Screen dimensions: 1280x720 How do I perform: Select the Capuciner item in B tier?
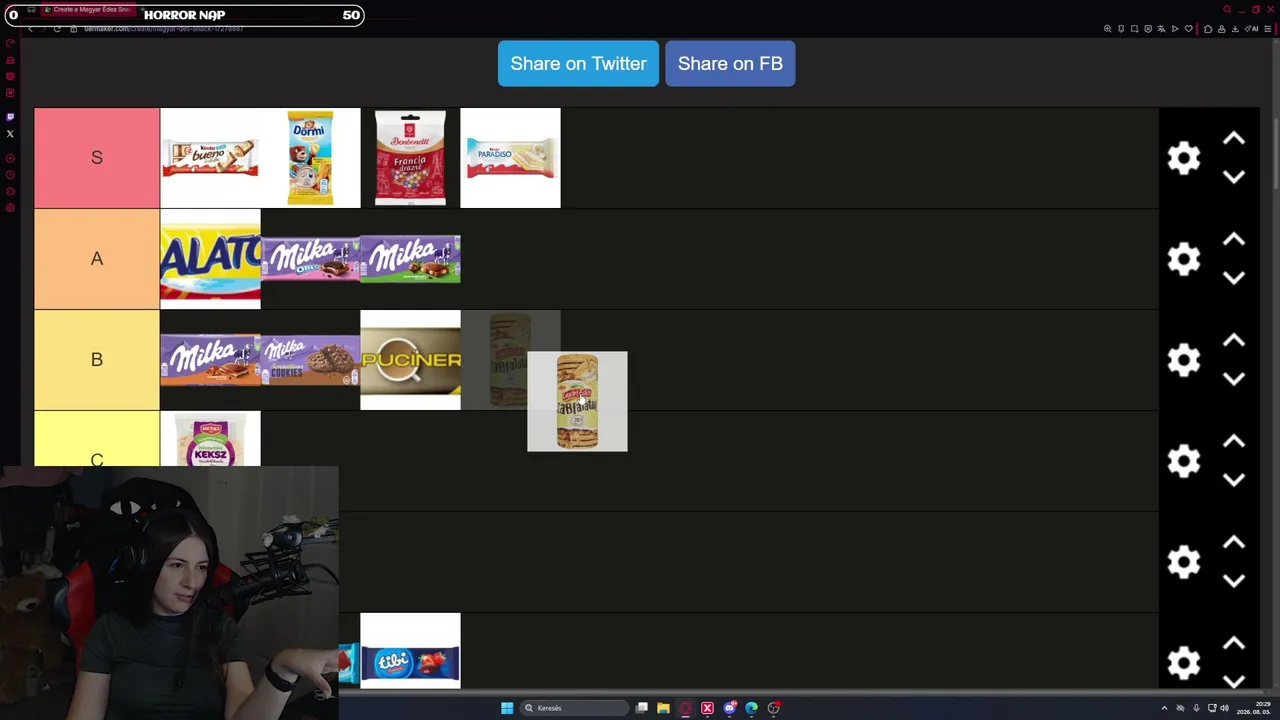coord(410,360)
